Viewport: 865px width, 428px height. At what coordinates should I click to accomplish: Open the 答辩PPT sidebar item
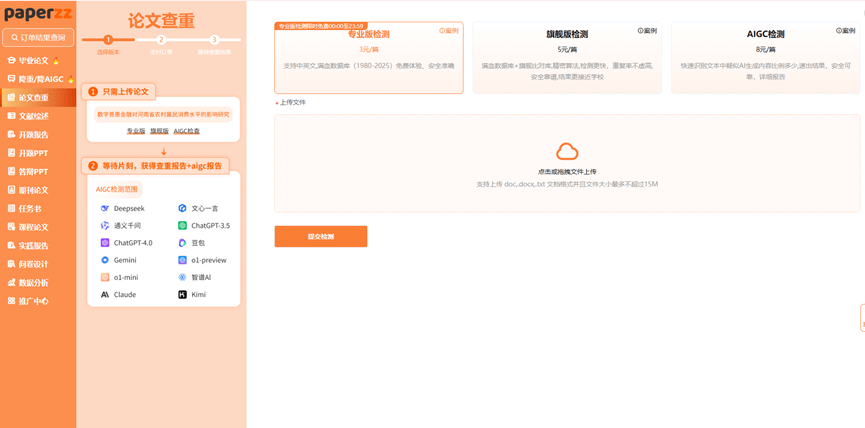point(38,172)
